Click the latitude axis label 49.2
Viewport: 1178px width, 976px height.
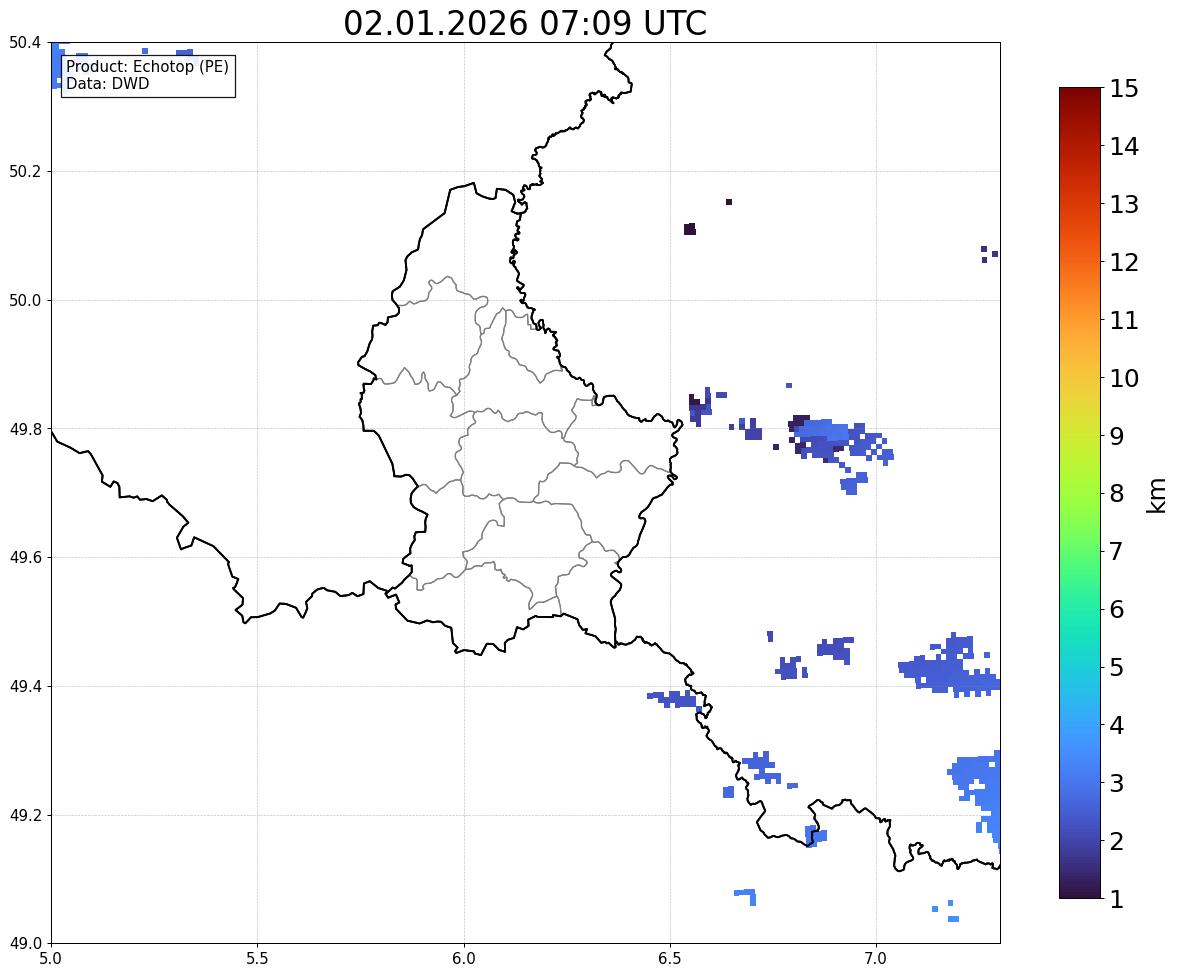25,815
